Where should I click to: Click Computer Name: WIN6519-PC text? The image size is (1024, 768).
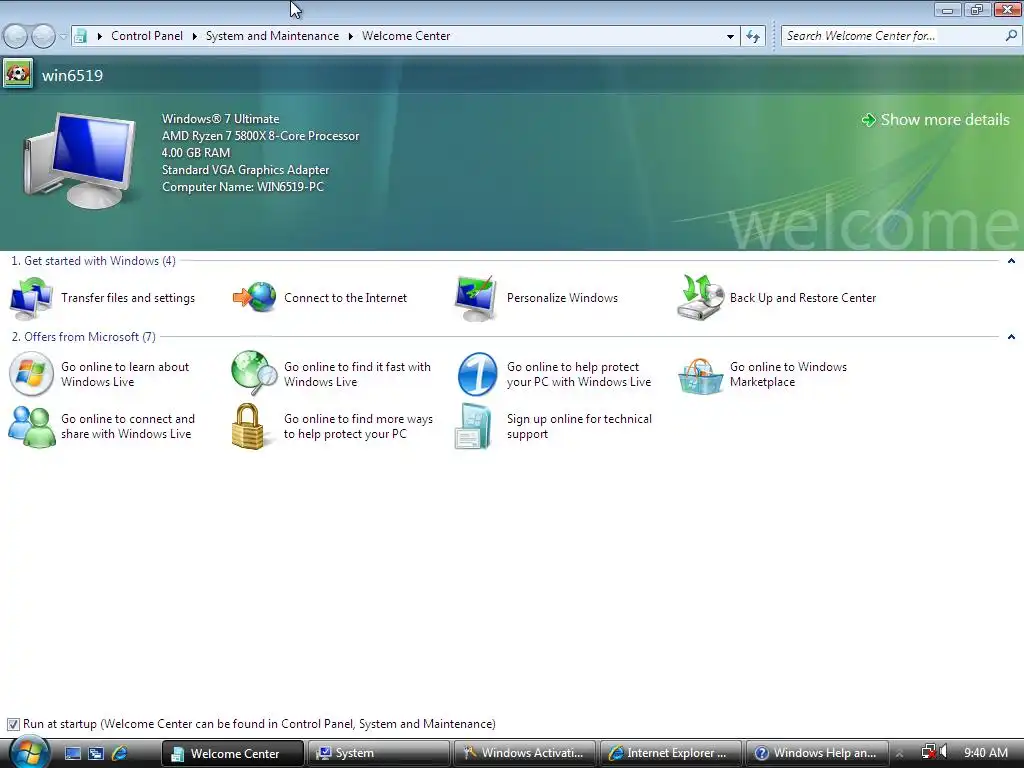(x=243, y=187)
